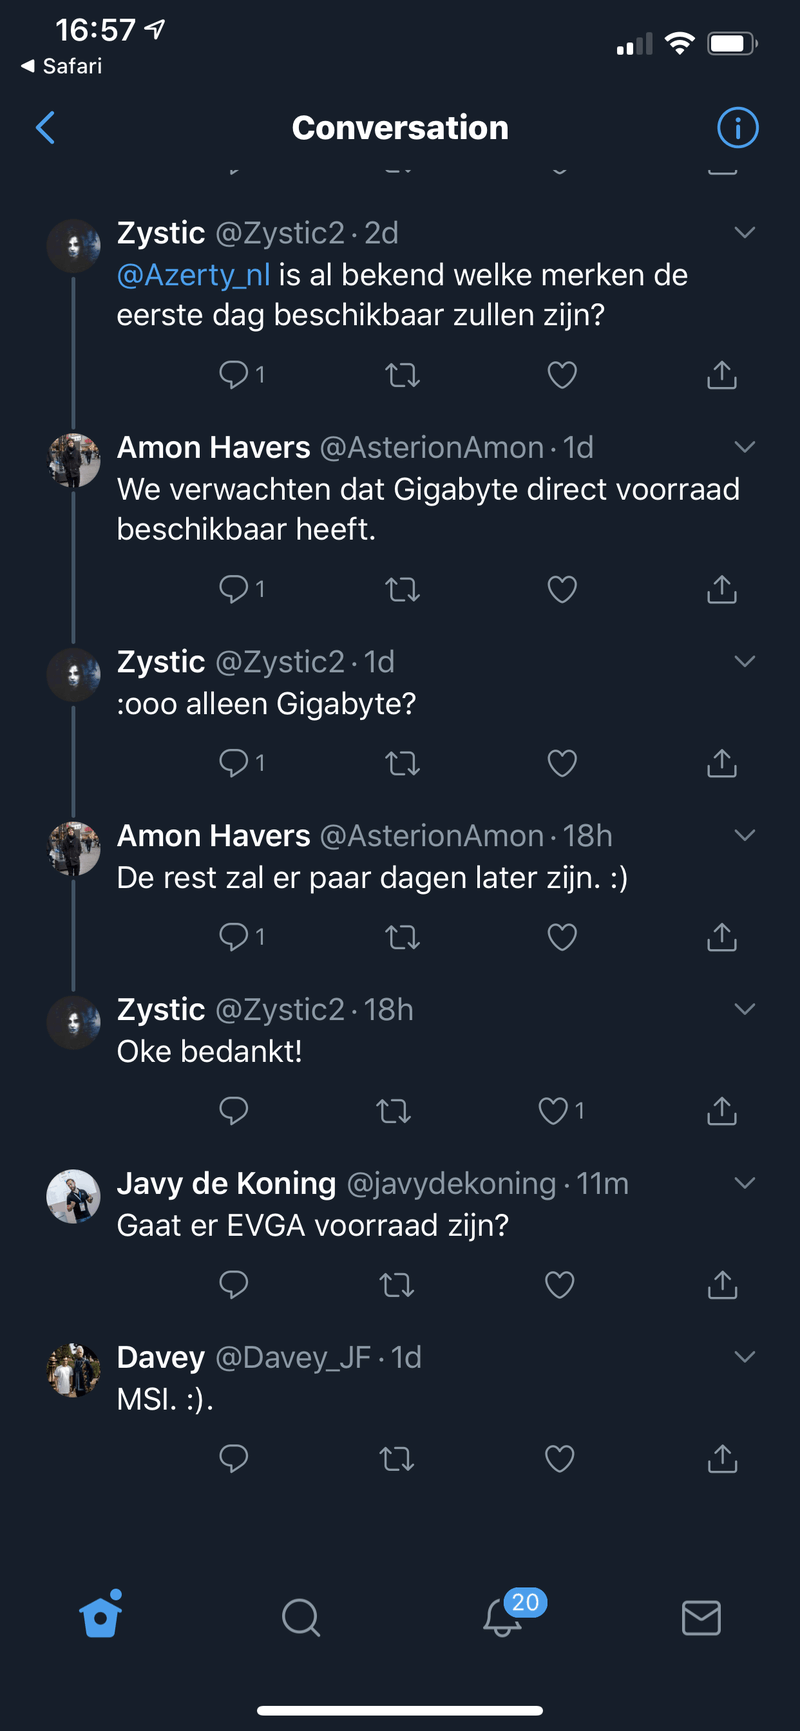The height and width of the screenshot is (1731, 800).
Task: Open options for Davey's tweet
Action: (x=744, y=1356)
